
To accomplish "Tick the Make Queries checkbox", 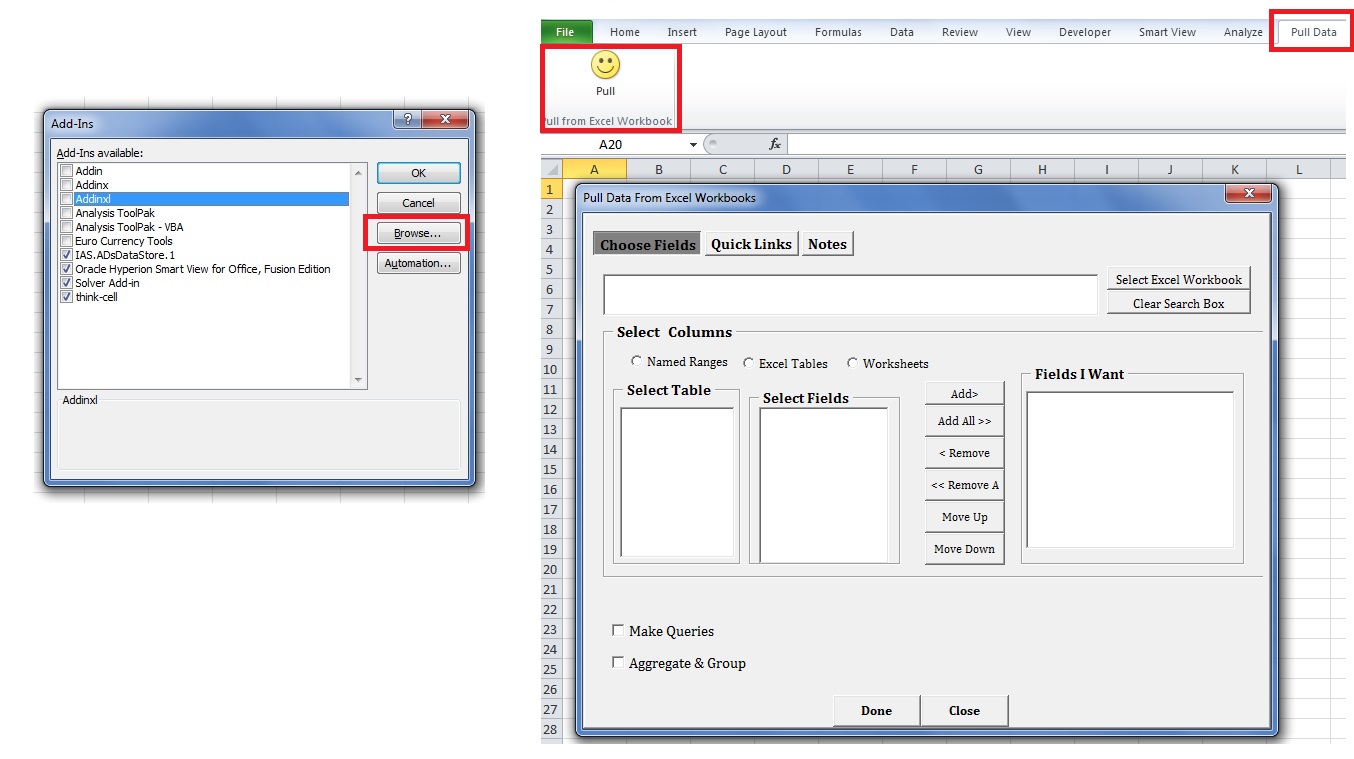I will coord(618,630).
